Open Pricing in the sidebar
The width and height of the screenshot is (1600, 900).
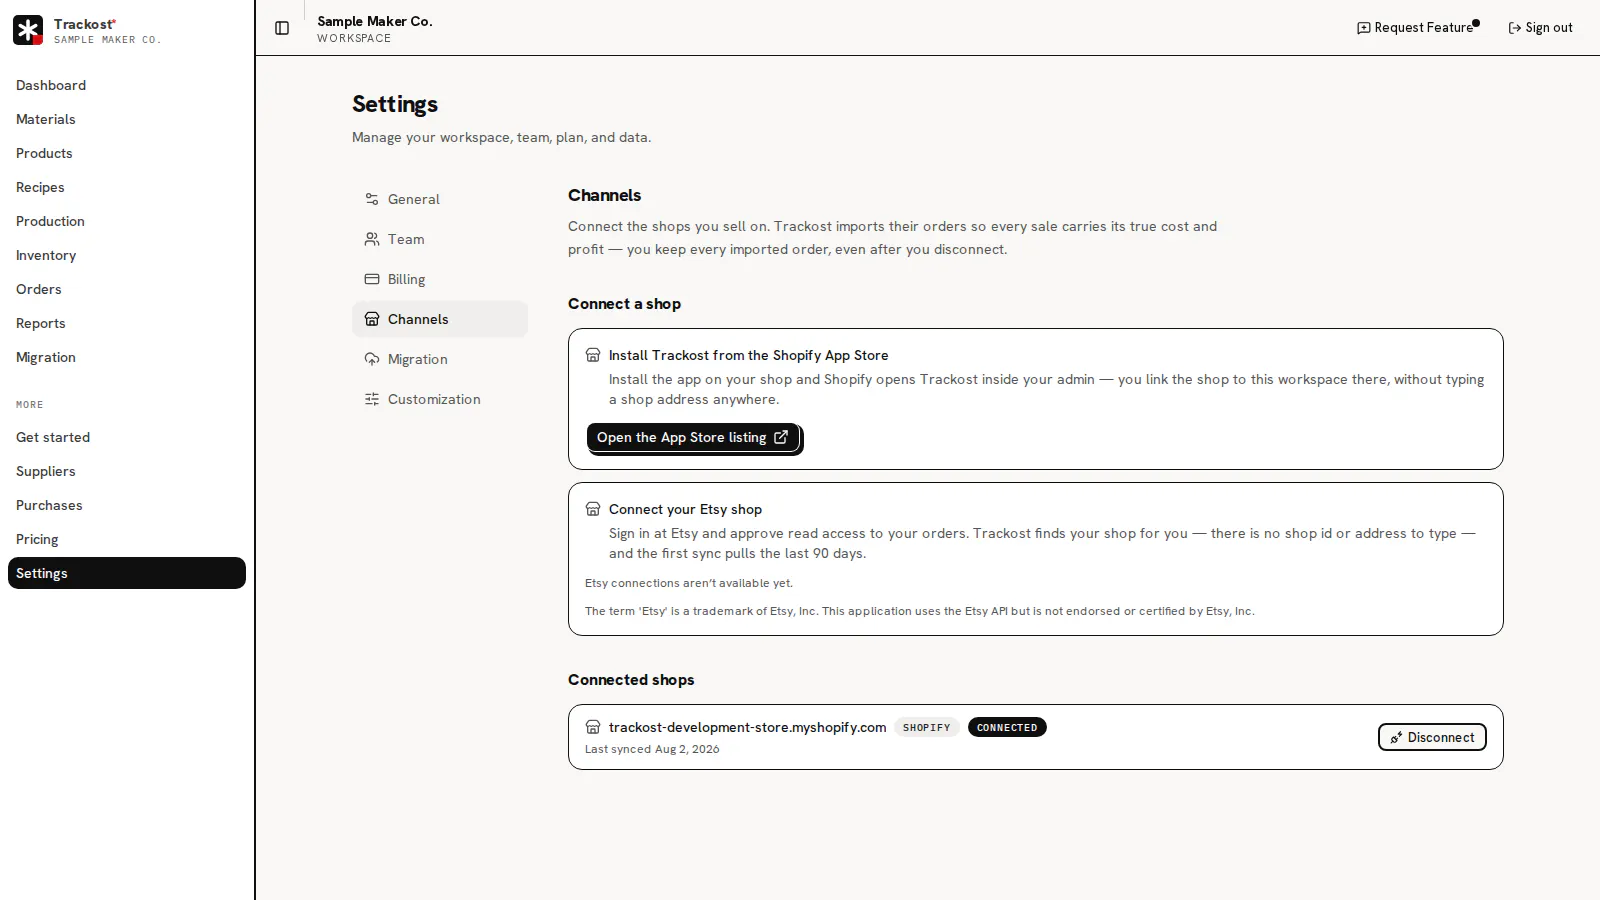click(x=127, y=539)
